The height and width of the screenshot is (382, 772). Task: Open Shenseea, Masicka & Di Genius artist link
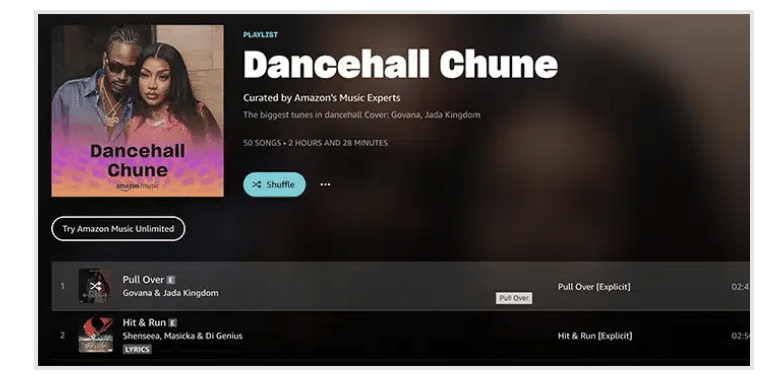(183, 336)
